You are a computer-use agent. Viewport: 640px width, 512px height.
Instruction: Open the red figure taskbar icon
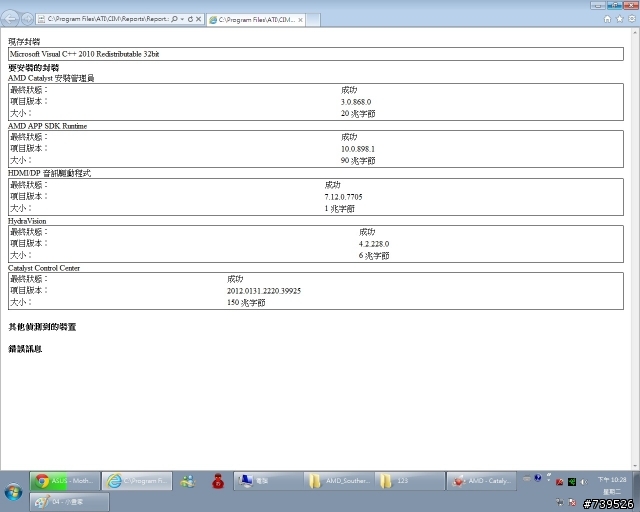pyautogui.click(x=218, y=481)
